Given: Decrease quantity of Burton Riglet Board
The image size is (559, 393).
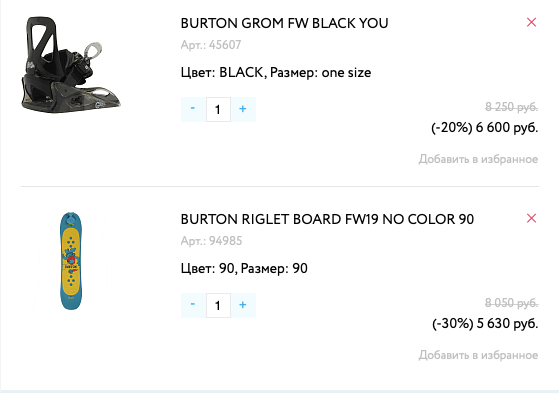Looking at the screenshot, I should 193,305.
